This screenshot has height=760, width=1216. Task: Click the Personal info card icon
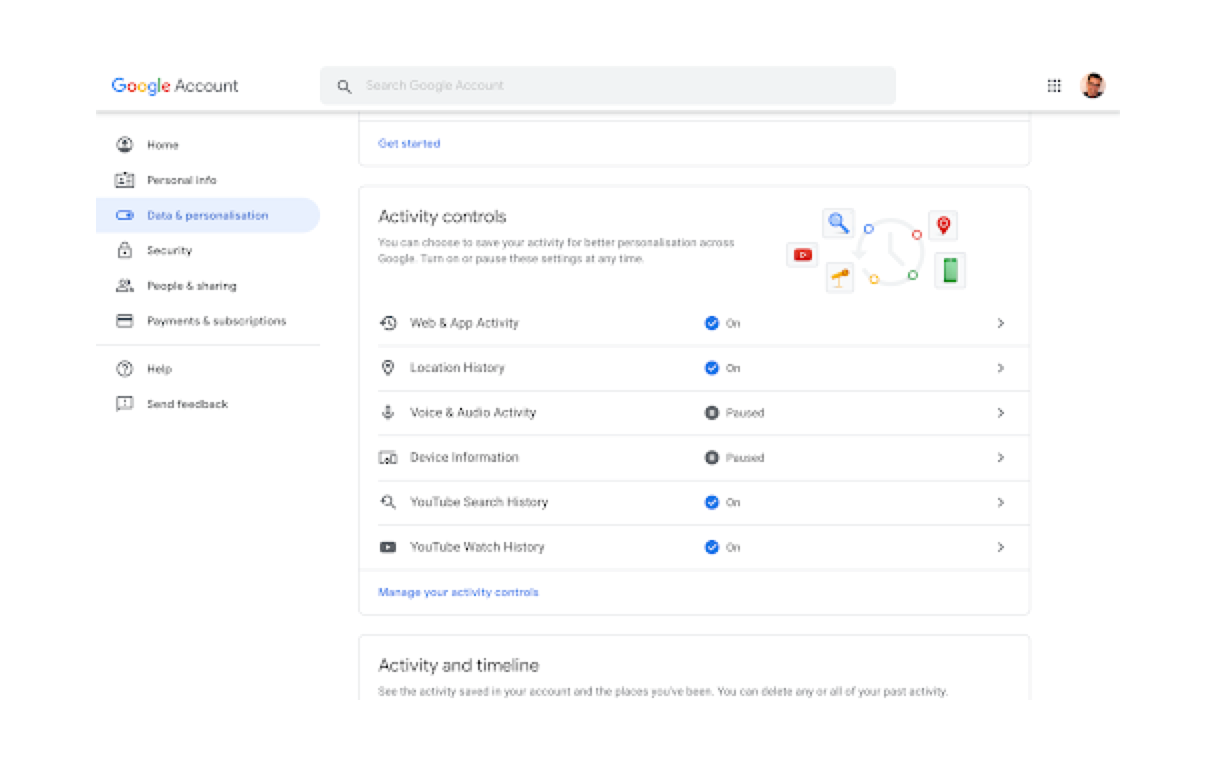(125, 180)
